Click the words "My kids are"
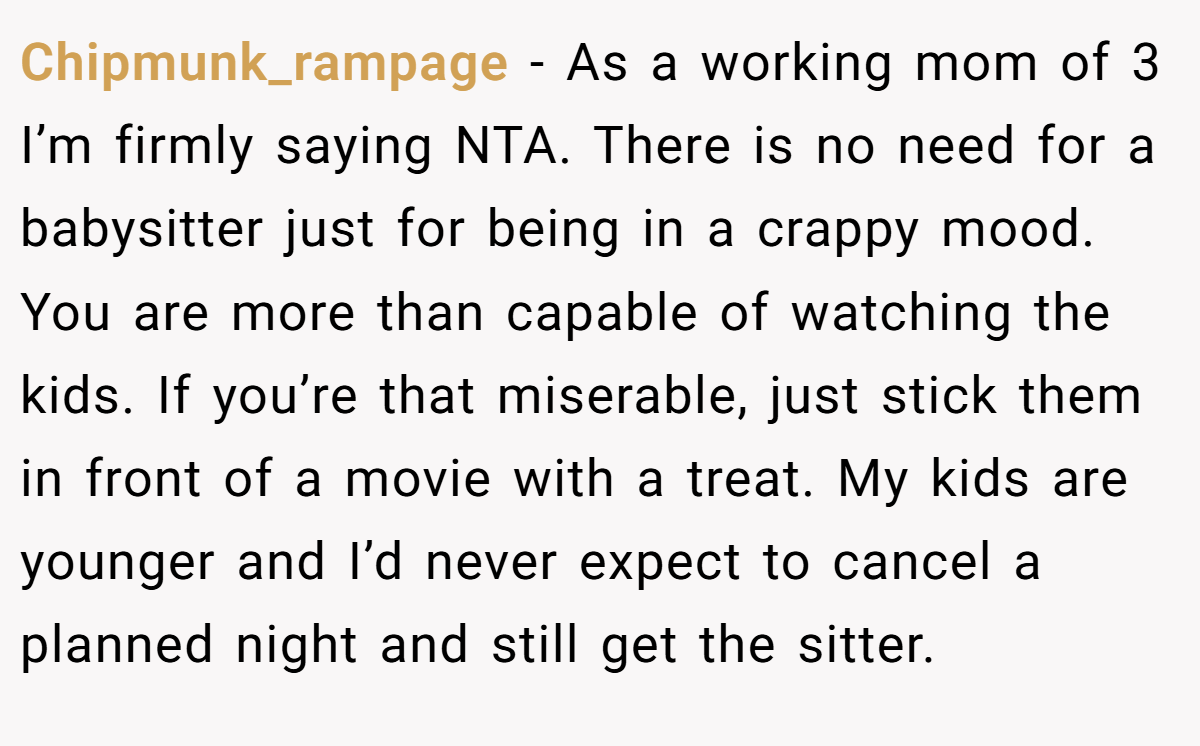Image resolution: width=1200 pixels, height=746 pixels. 983,480
